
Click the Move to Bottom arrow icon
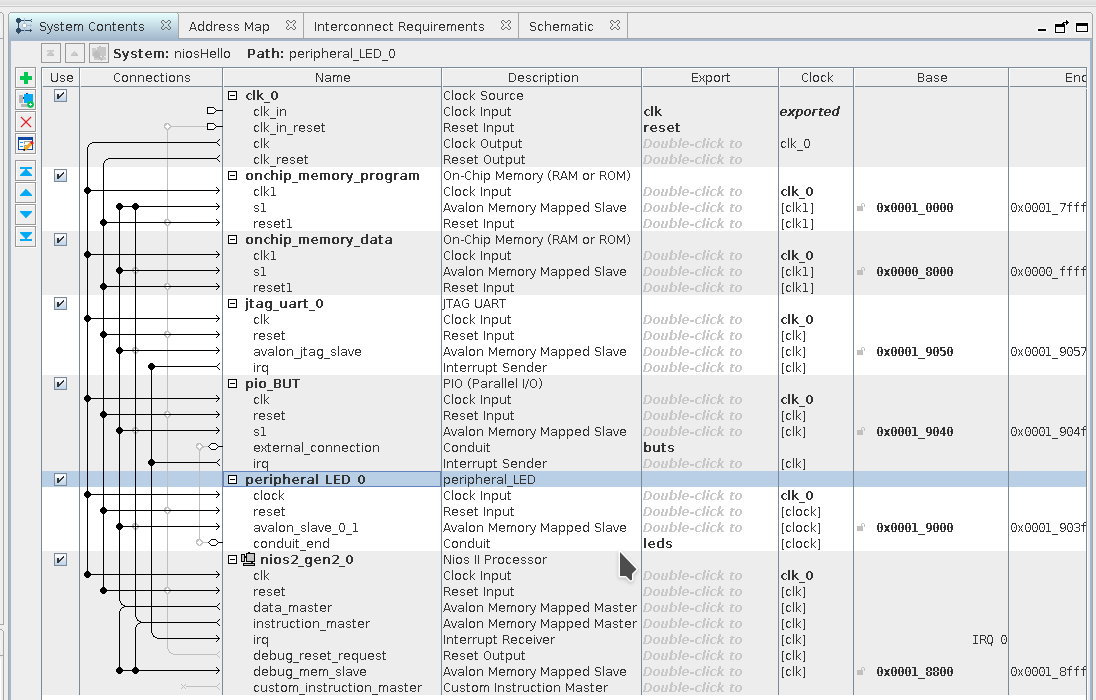[26, 237]
